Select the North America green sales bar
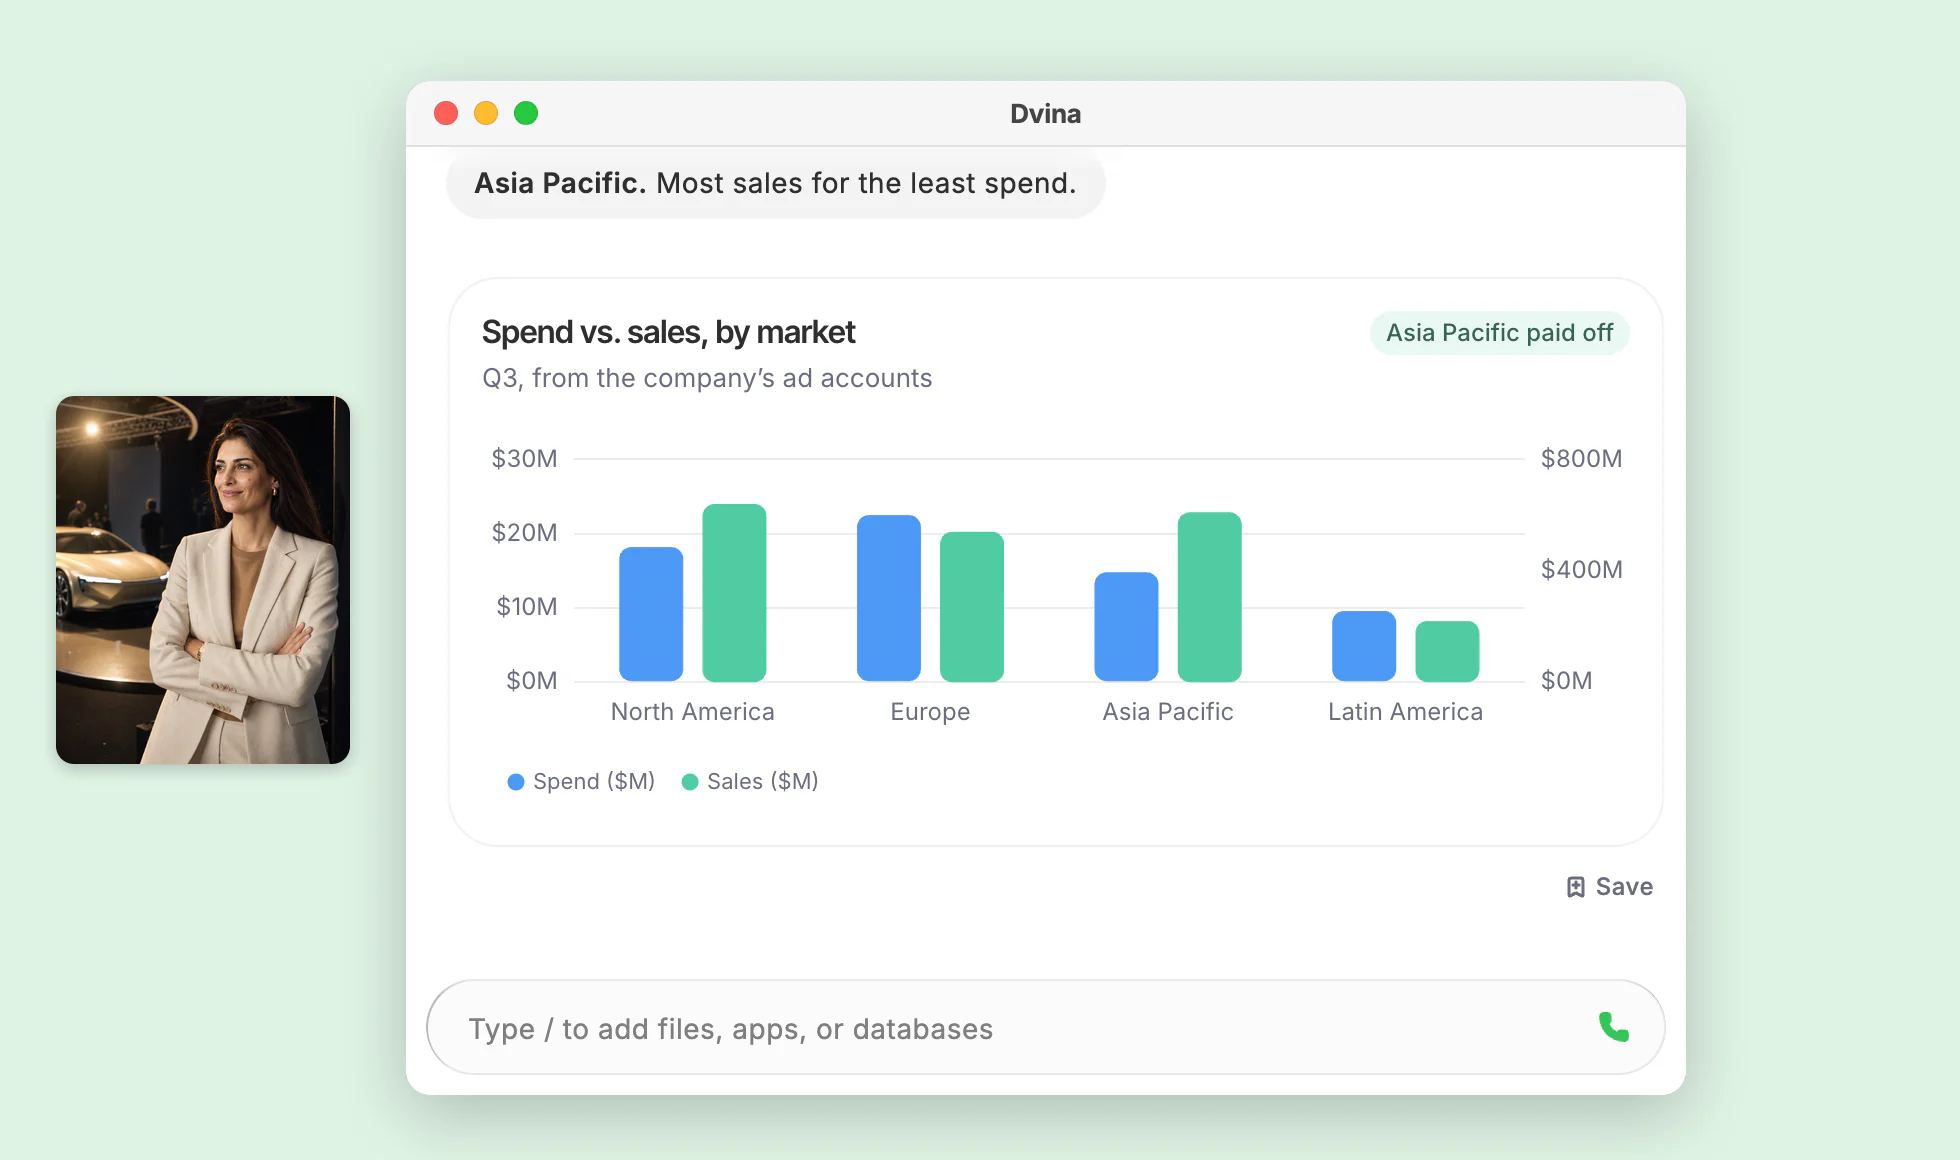 click(x=734, y=593)
